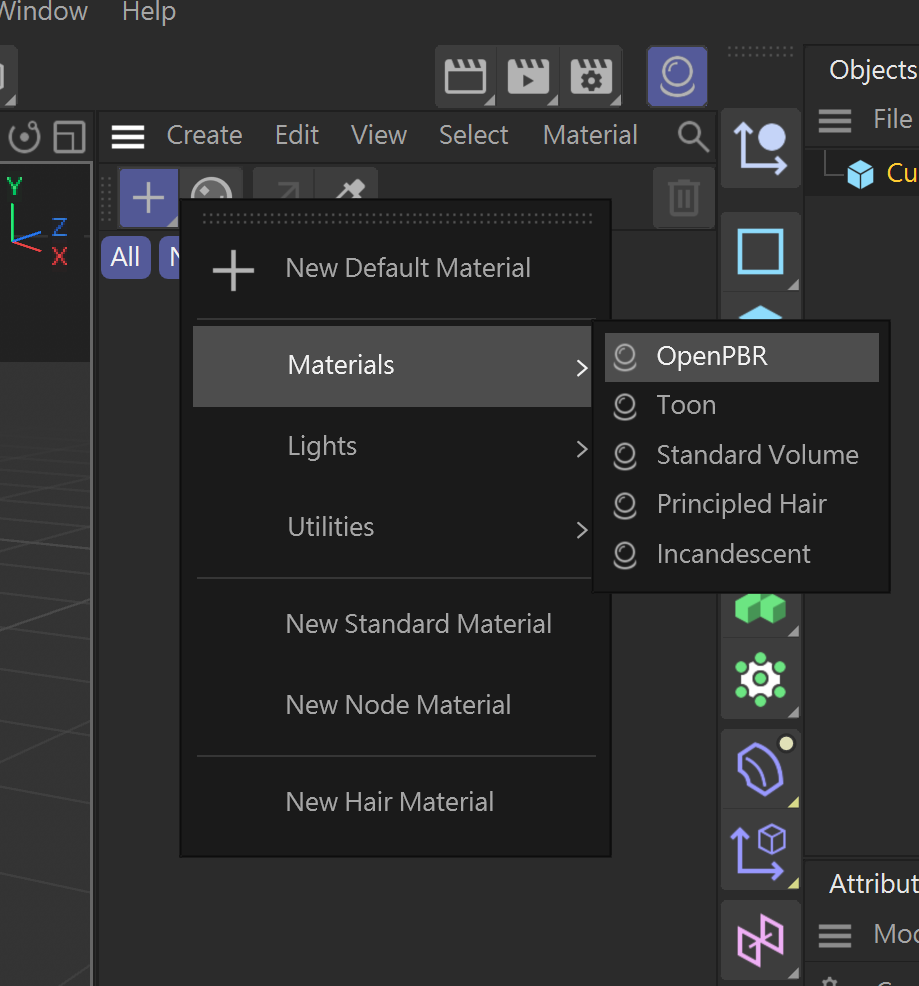The image size is (919, 986).
Task: Open material manager hamburger menu
Action: [x=128, y=136]
